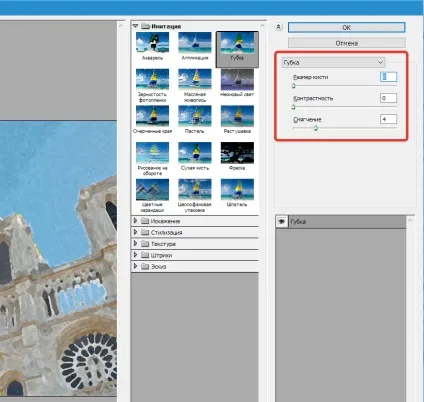Expand the Текстура folder
The height and width of the screenshot is (402, 424).
tap(135, 244)
